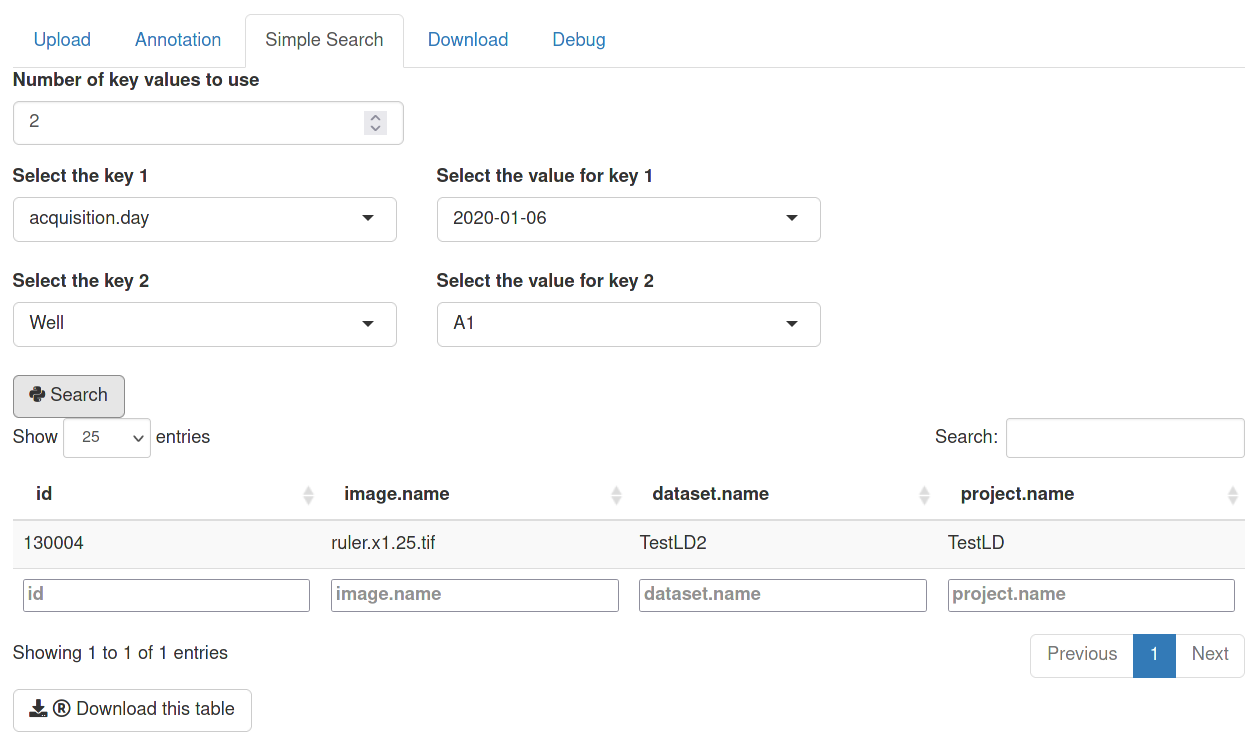The image size is (1252, 747).
Task: Open the key 1 dropdown acquisition.day
Action: tap(204, 219)
